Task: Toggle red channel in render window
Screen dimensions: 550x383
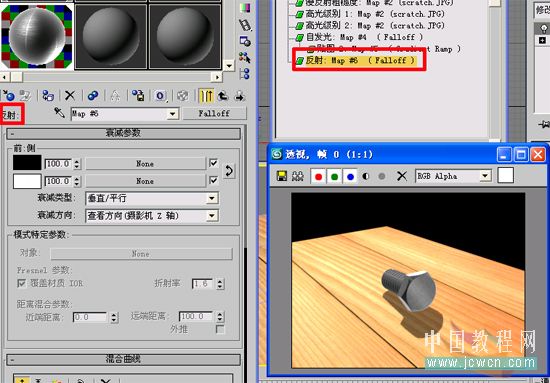Action: 318,176
